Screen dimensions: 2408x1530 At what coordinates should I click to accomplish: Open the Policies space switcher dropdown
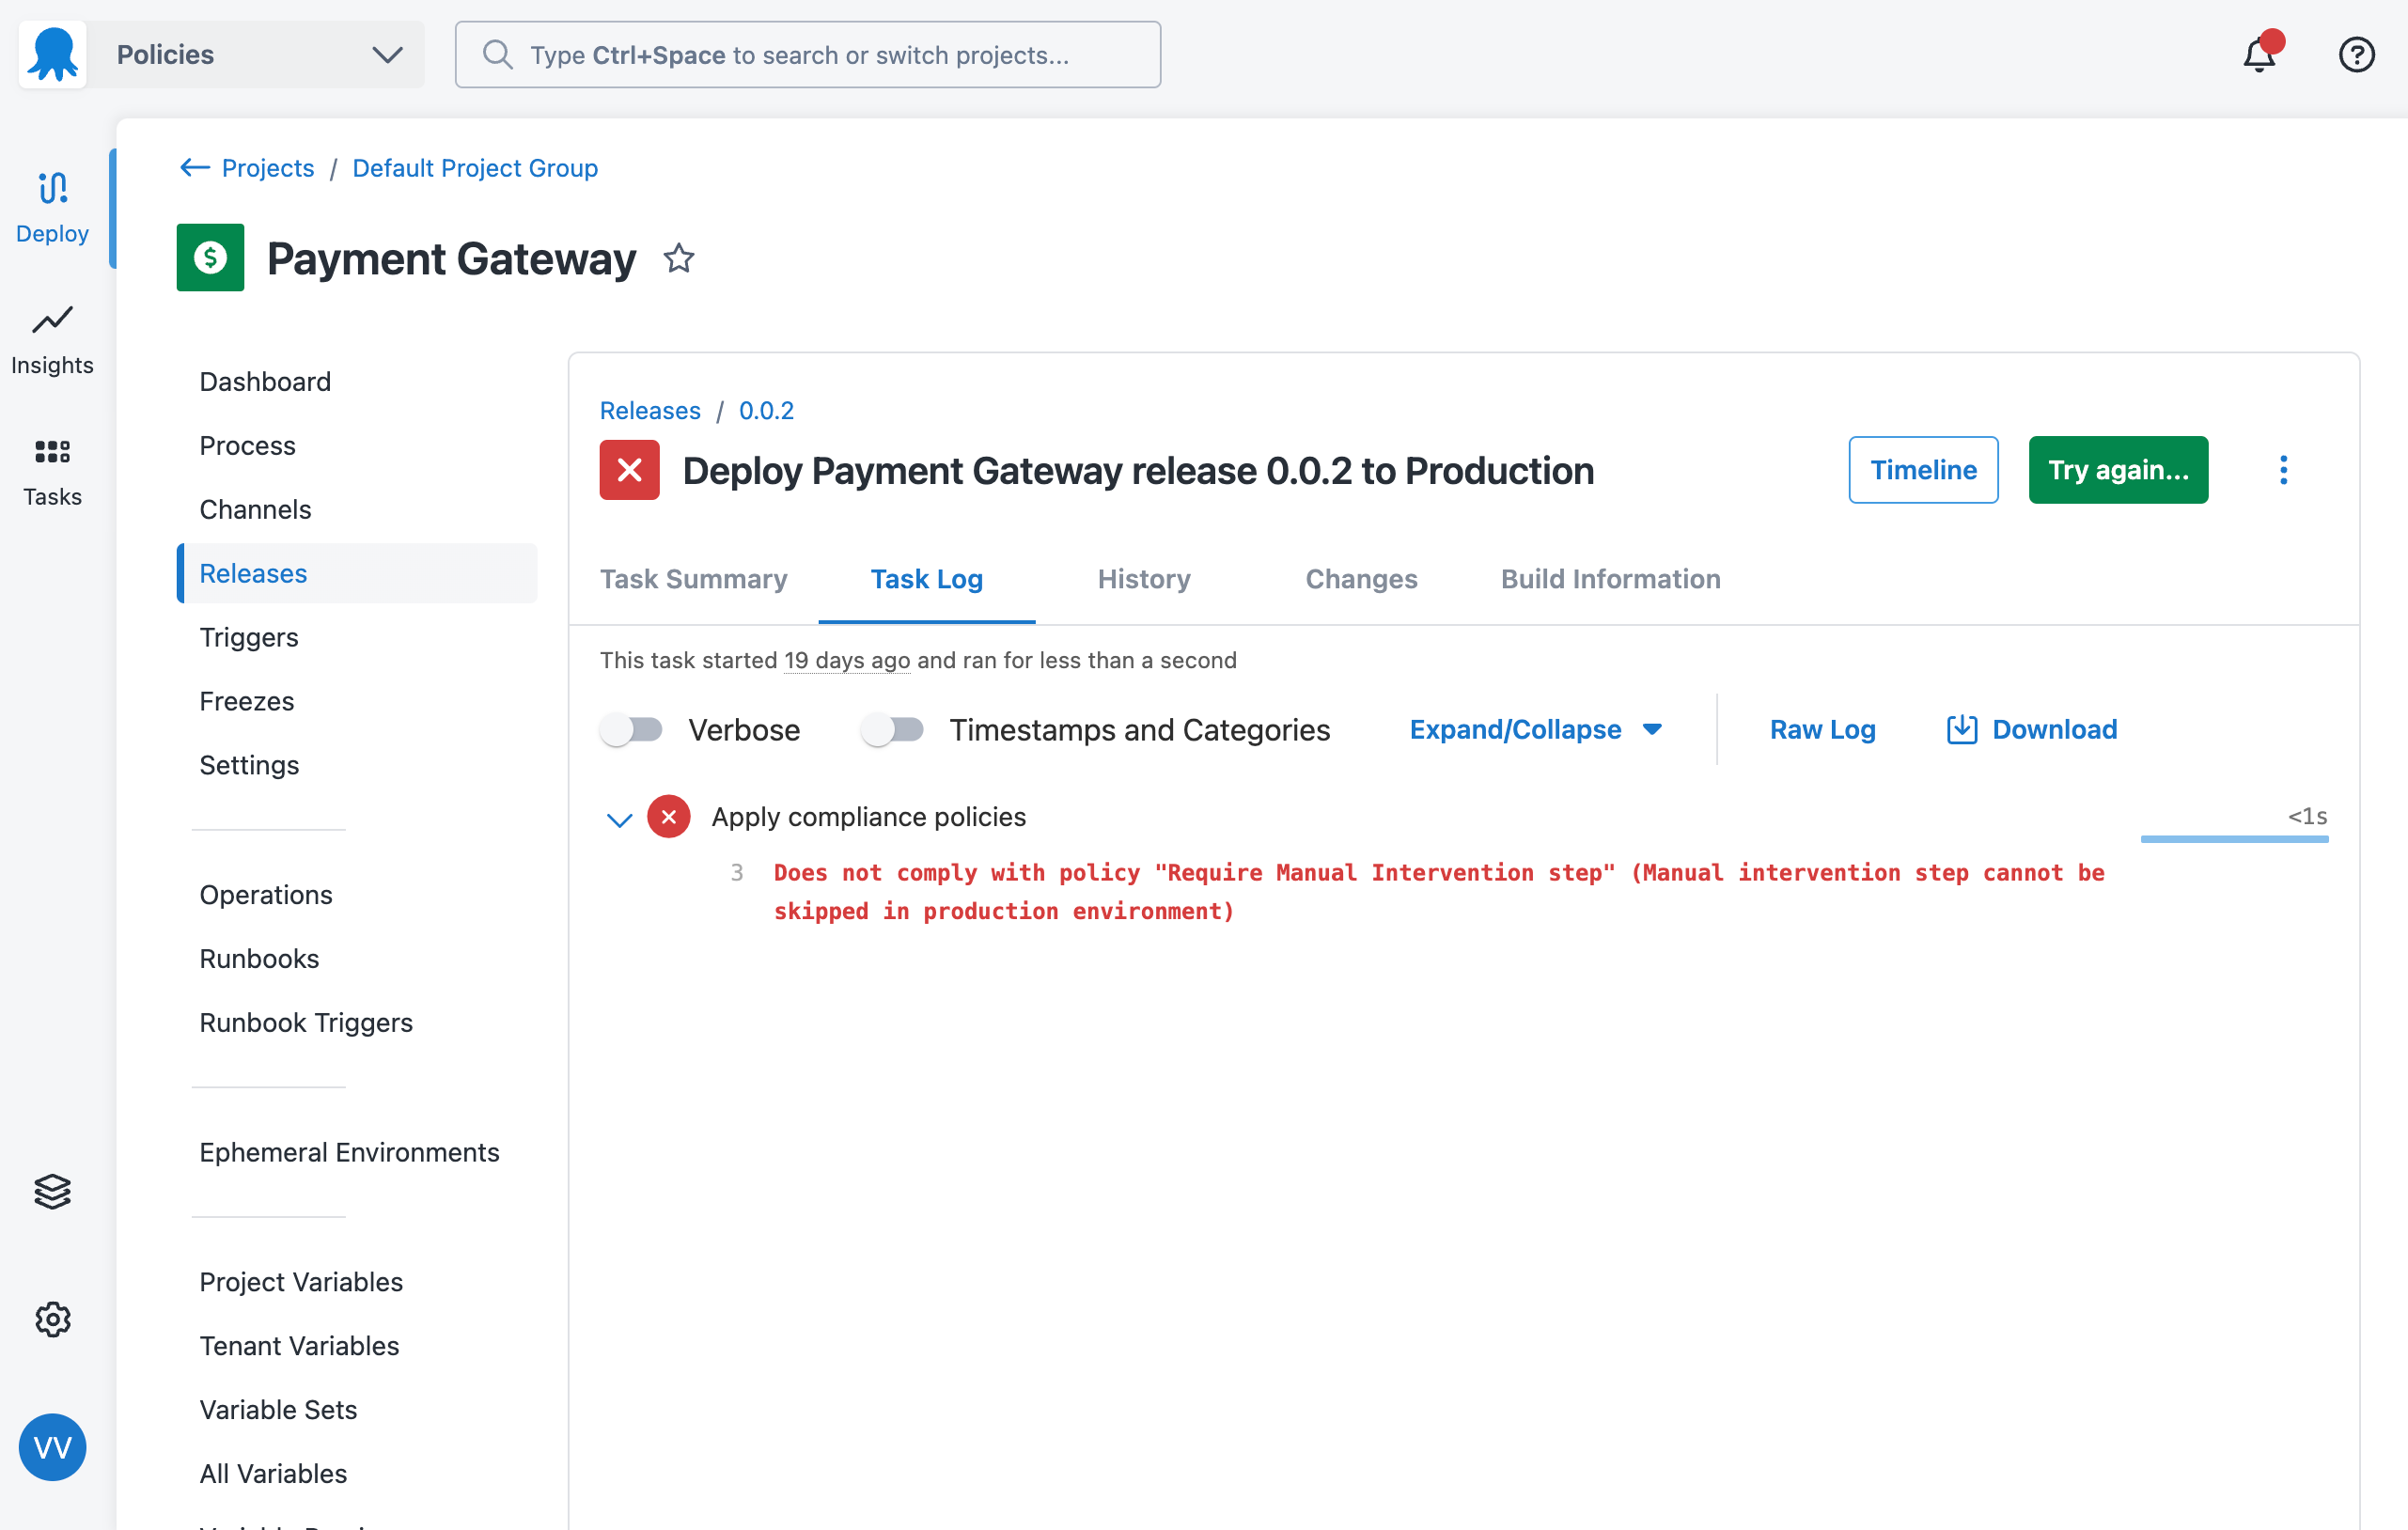(256, 54)
